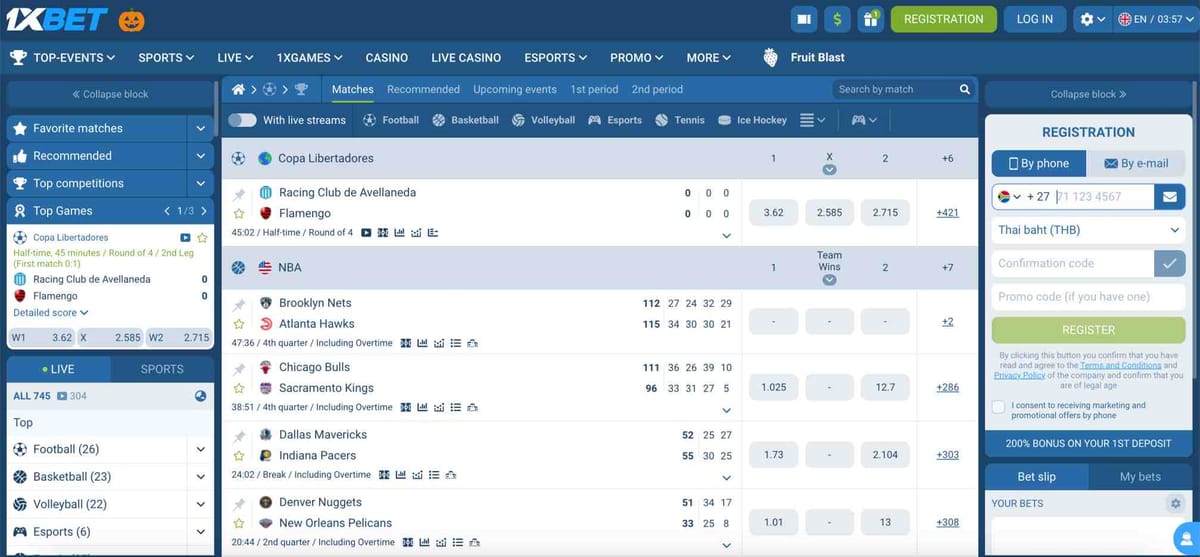Click the green REGISTRATION button
1200x557 pixels.
pos(944,19)
